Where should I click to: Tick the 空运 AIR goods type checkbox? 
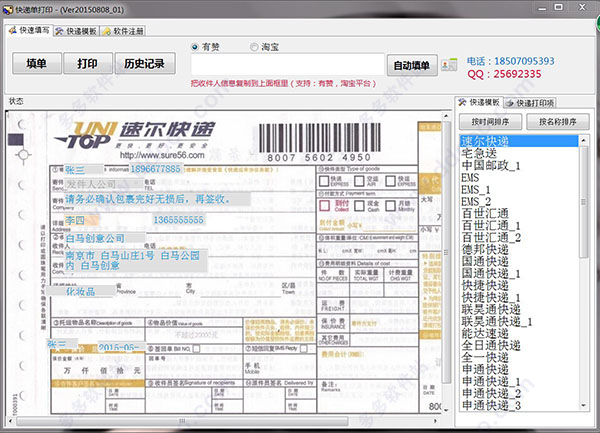coord(359,181)
